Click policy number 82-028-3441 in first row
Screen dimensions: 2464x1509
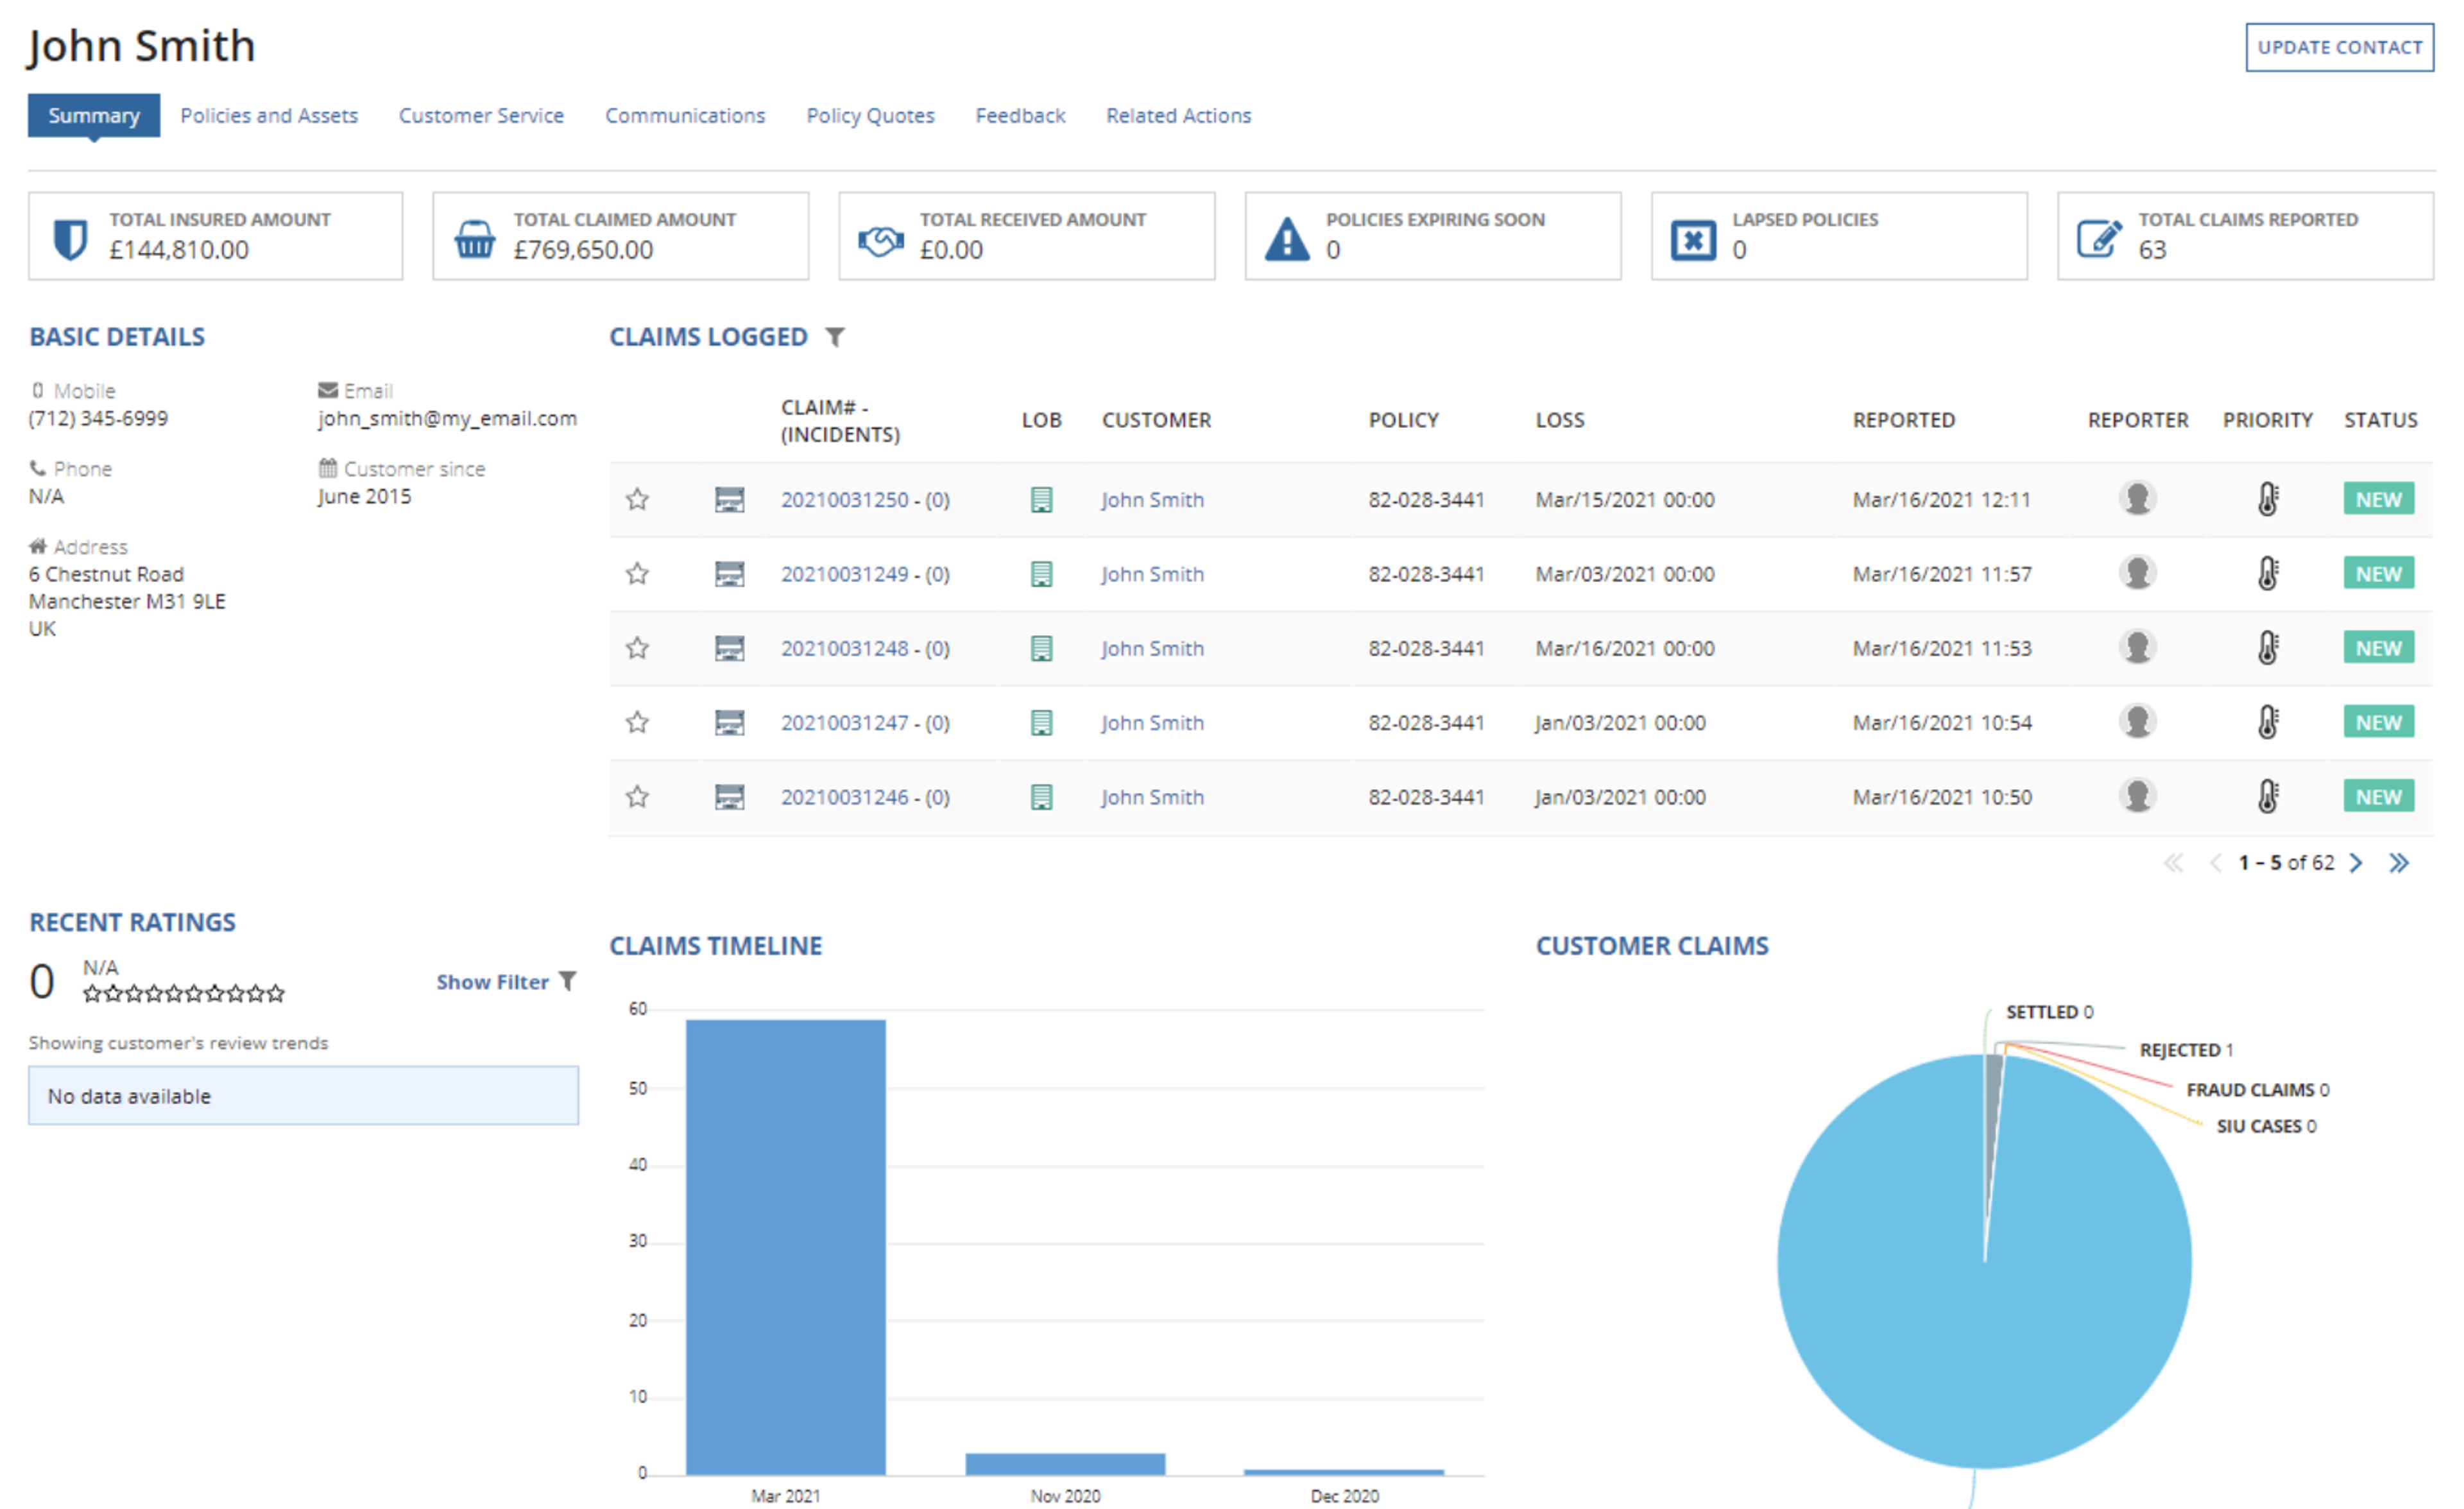coord(1426,499)
